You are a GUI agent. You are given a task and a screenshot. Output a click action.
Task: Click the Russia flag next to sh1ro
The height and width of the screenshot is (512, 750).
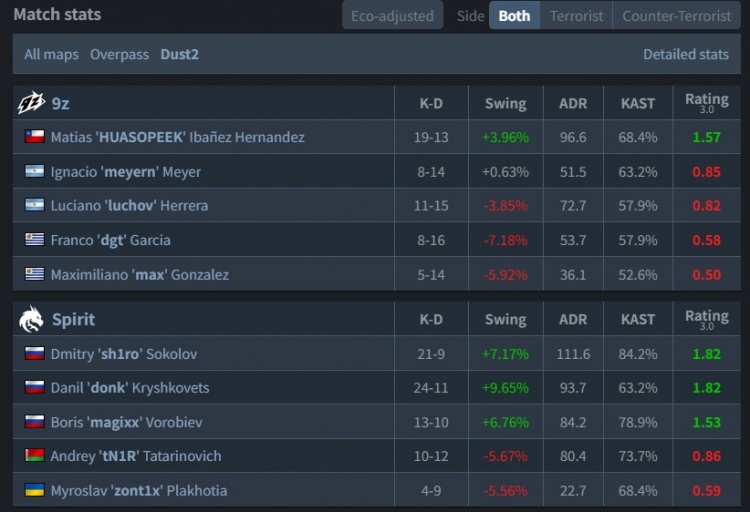(x=35, y=353)
